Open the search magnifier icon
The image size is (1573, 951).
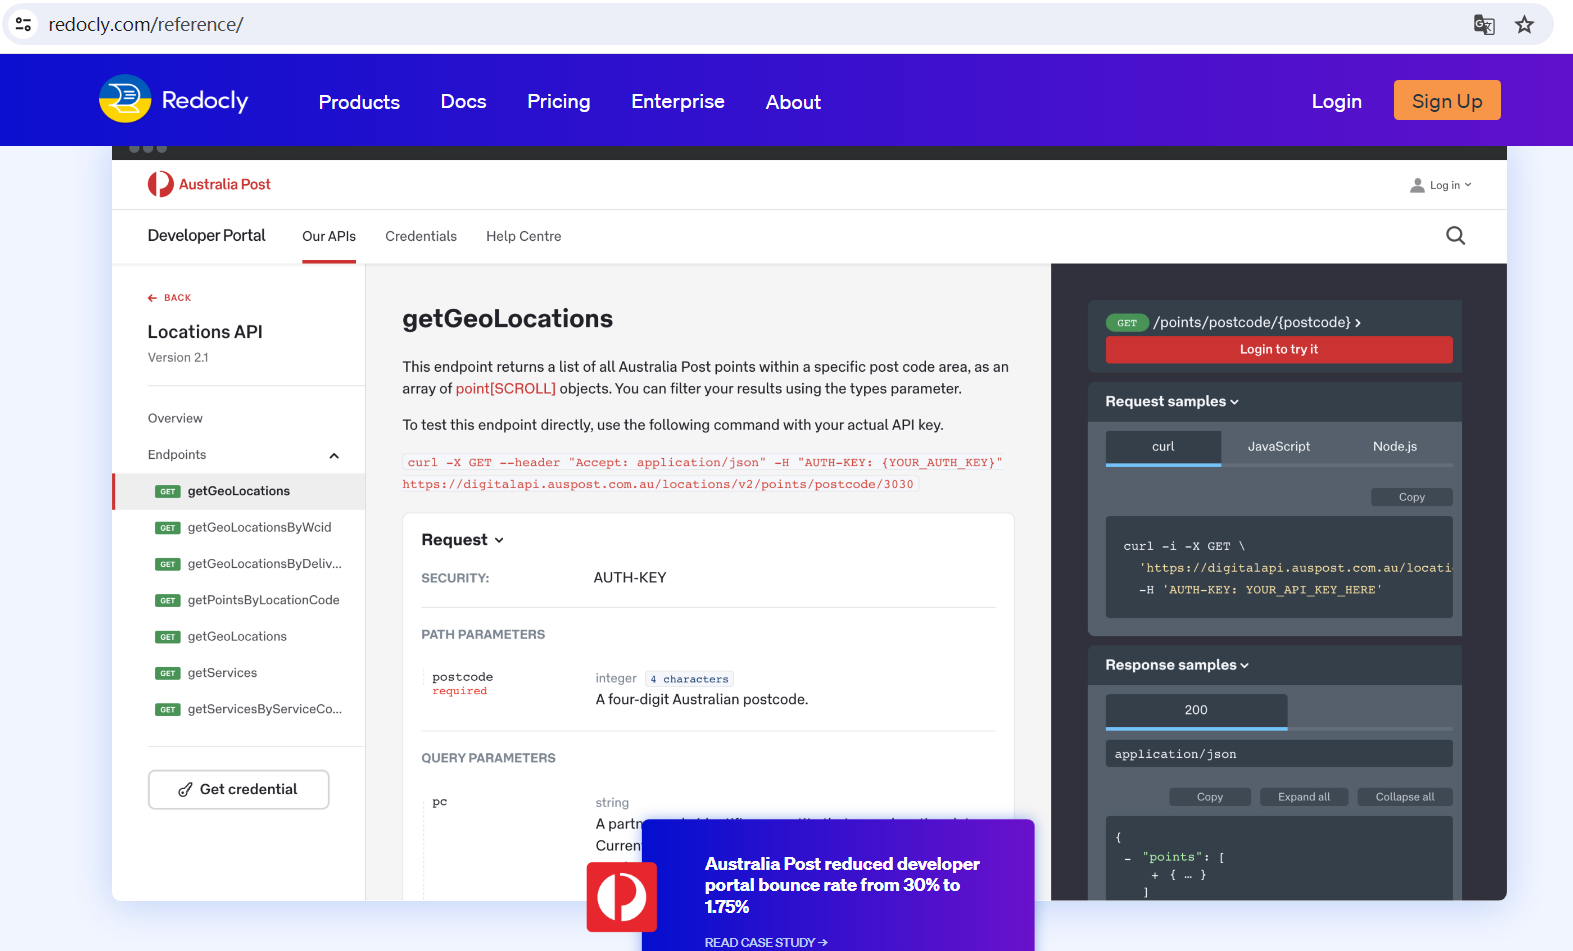[x=1456, y=236]
